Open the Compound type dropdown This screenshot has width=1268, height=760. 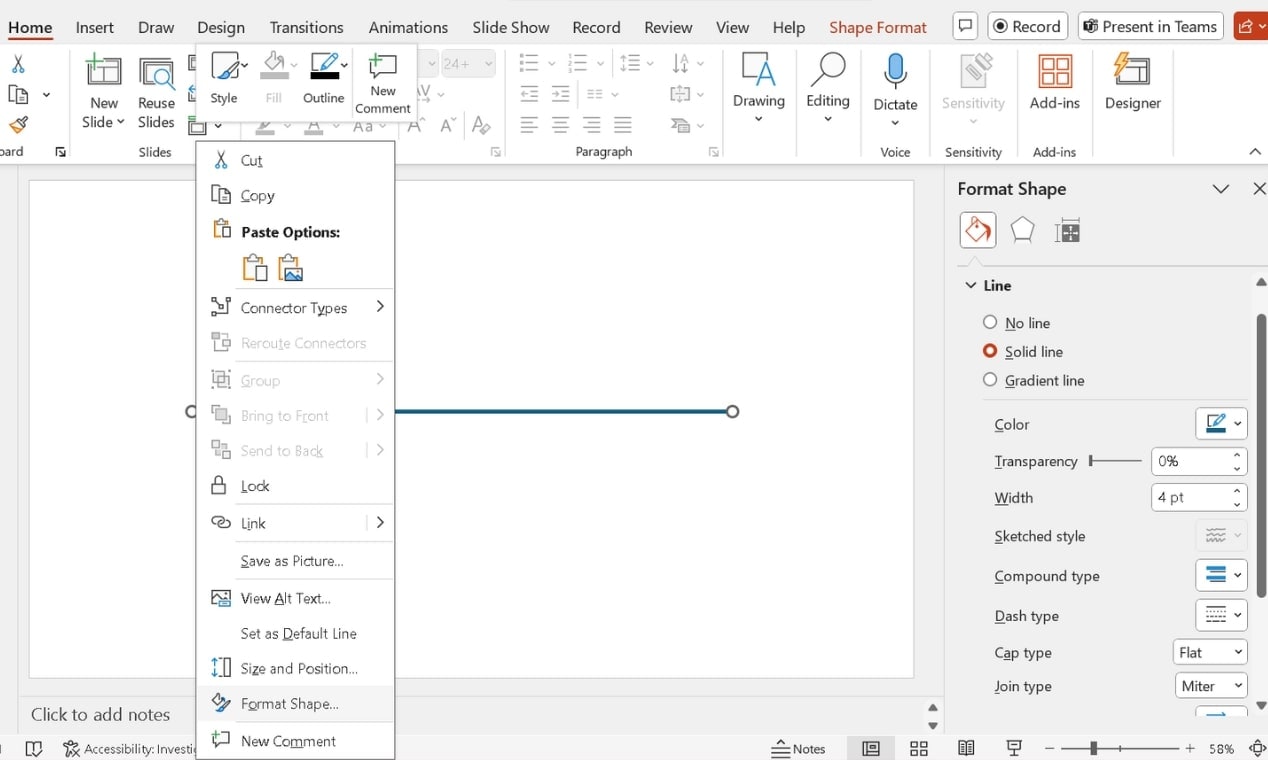[1221, 575]
